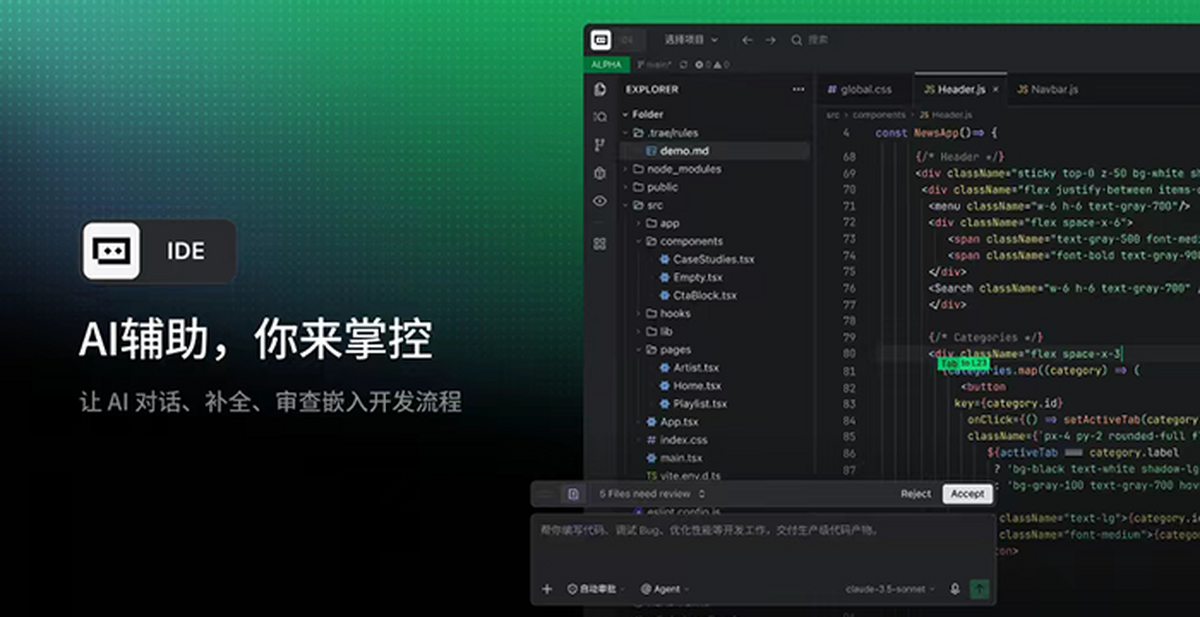Open the Agent mode dropdown
Screen dimensions: 1200x617
666,589
